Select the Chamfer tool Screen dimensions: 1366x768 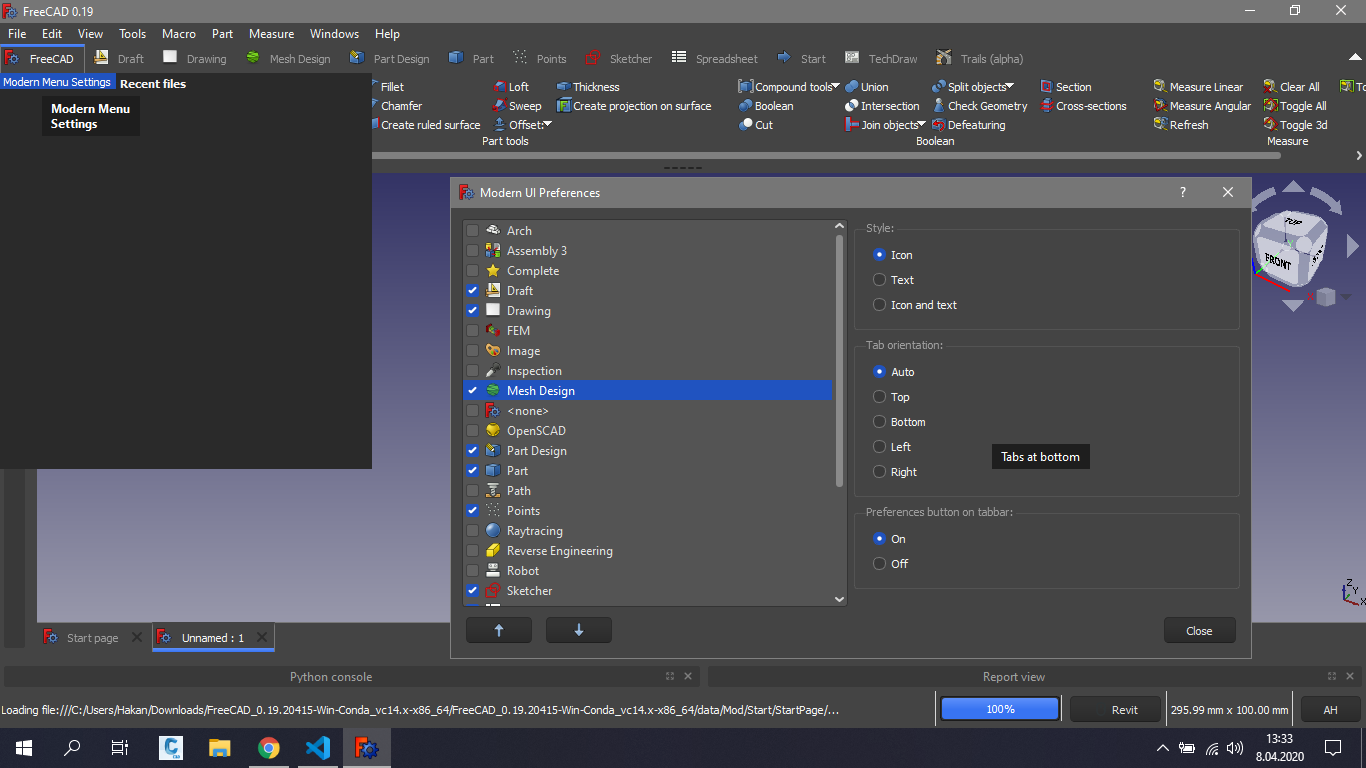coord(397,106)
